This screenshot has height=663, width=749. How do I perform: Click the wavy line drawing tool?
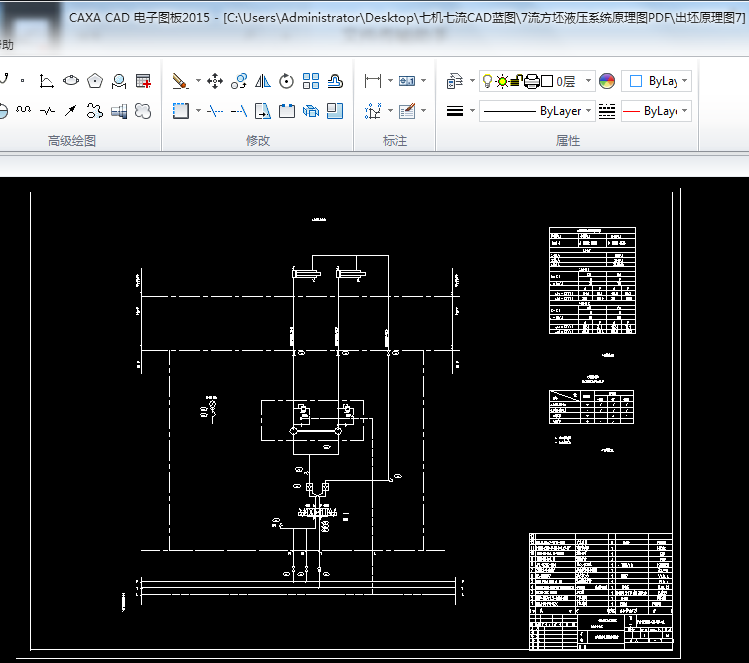pyautogui.click(x=23, y=110)
